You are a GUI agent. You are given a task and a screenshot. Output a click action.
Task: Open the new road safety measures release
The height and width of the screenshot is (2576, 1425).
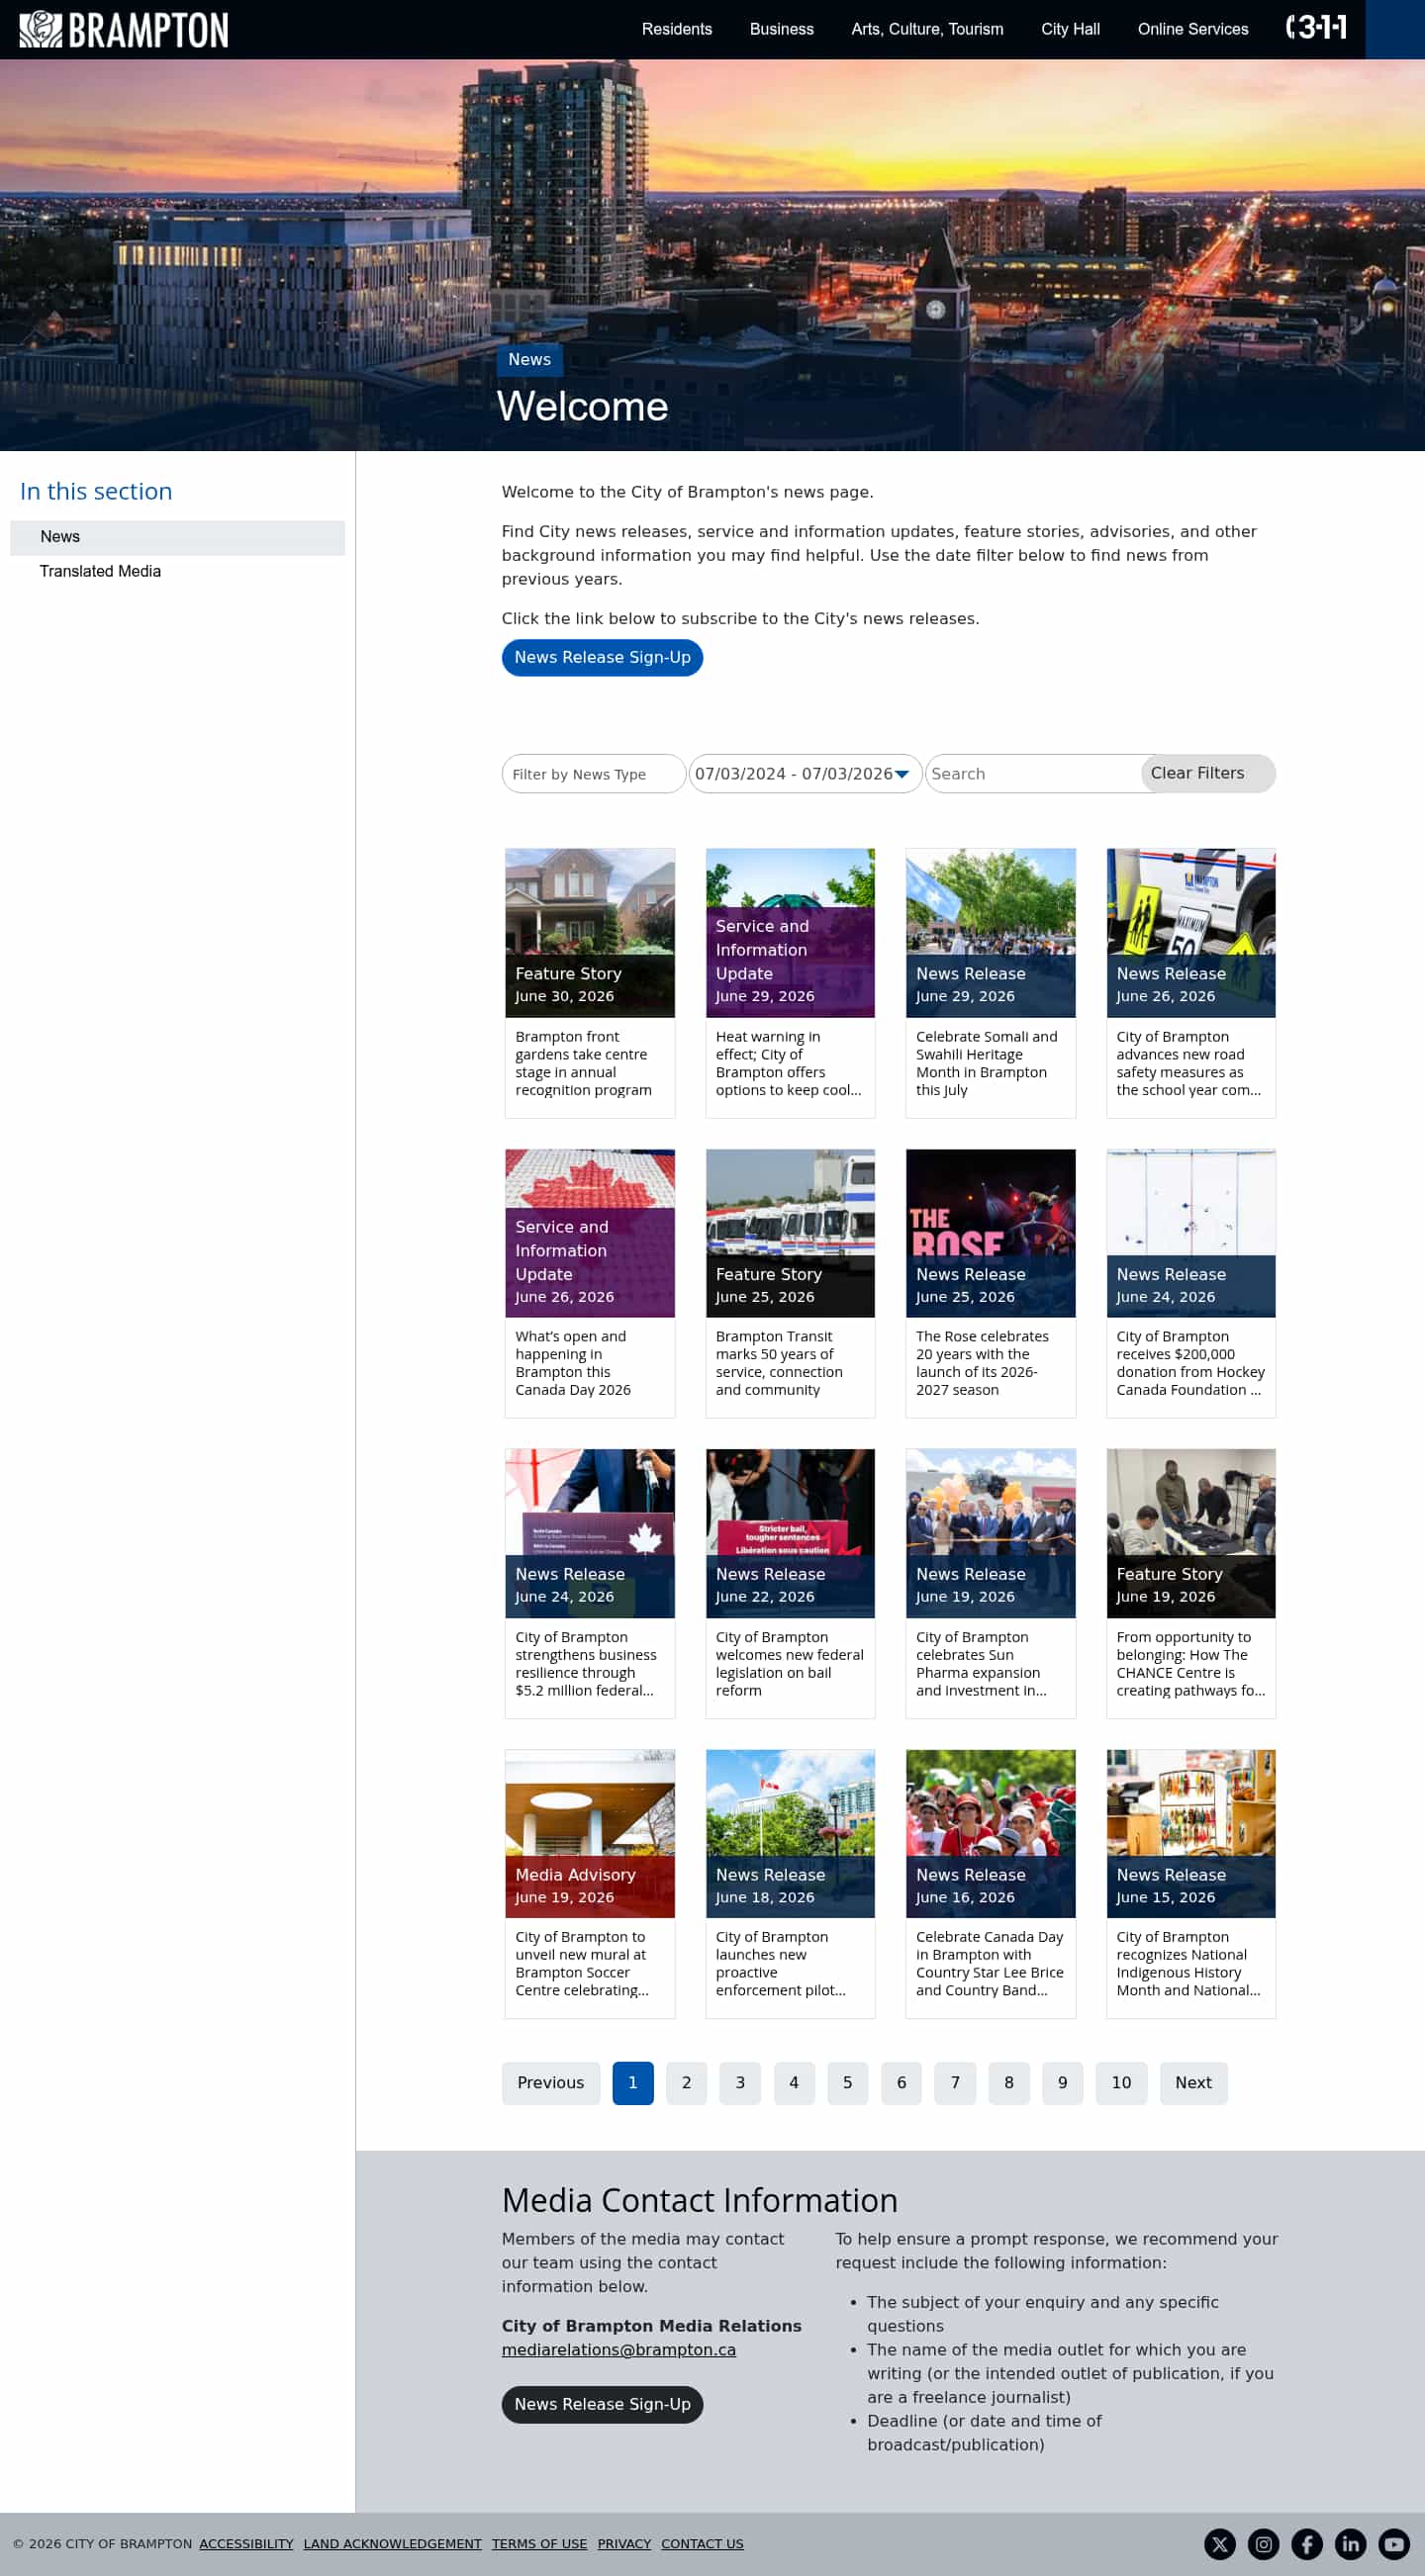coord(1191,983)
